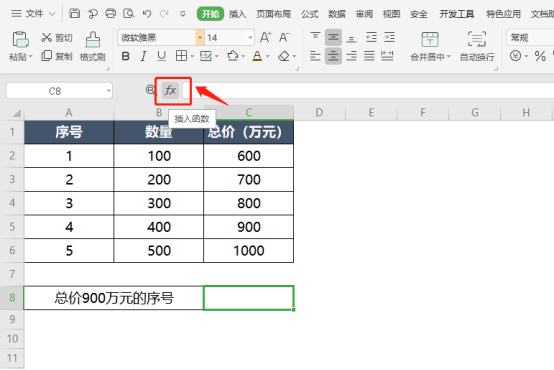Click the font color A swatch

click(x=257, y=56)
